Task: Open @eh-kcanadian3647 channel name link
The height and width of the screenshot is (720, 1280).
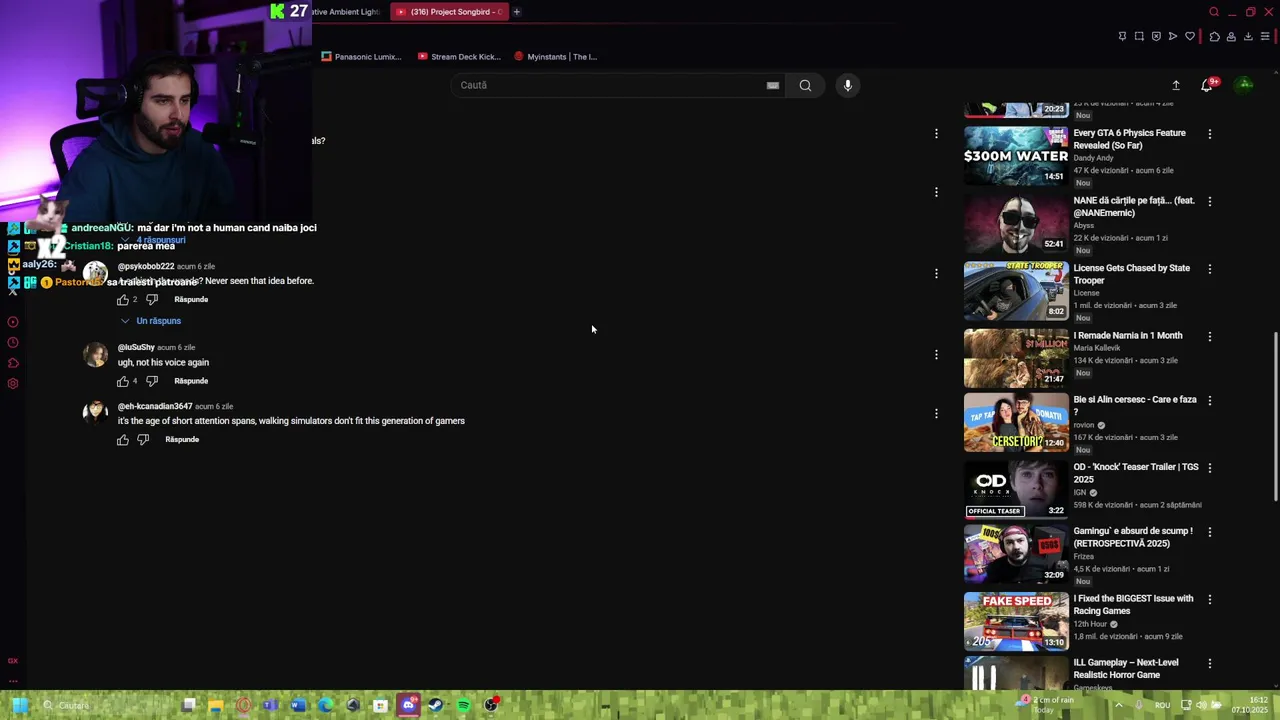Action: 155,407
